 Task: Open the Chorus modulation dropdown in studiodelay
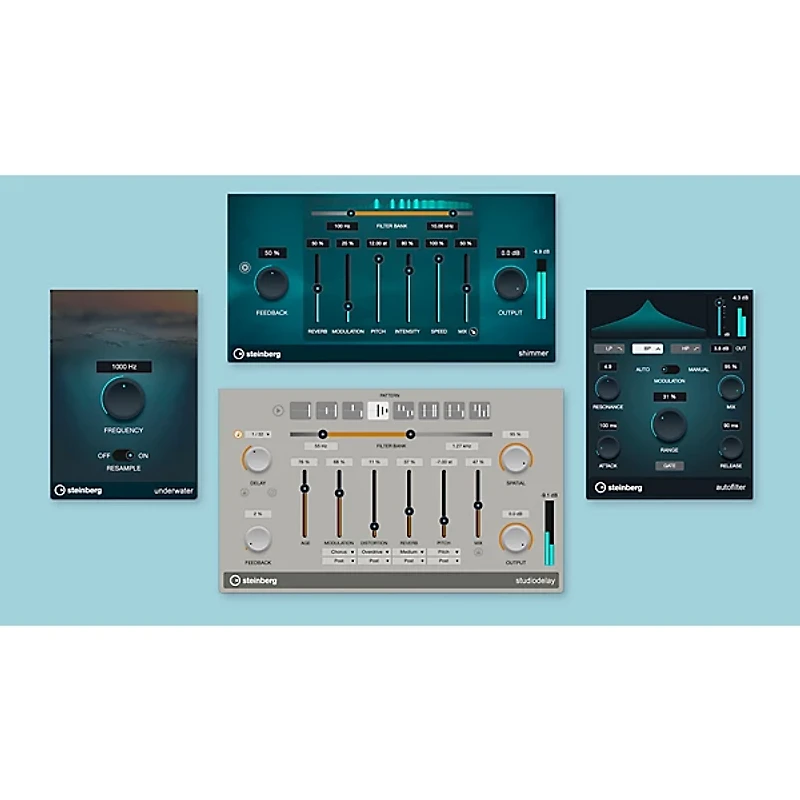point(339,550)
